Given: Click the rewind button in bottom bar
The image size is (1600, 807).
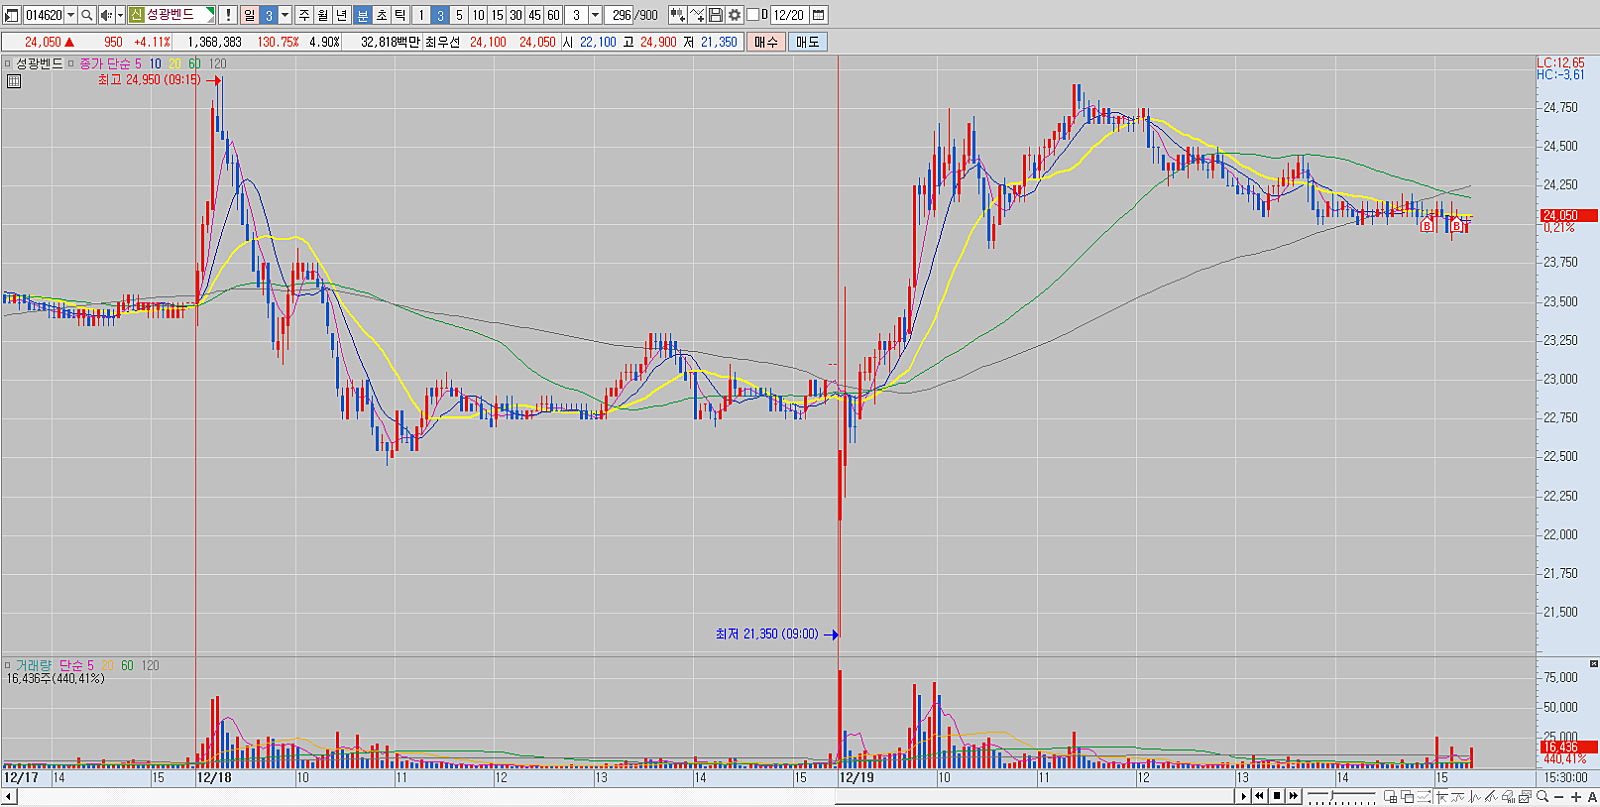Looking at the screenshot, I should tap(1260, 796).
